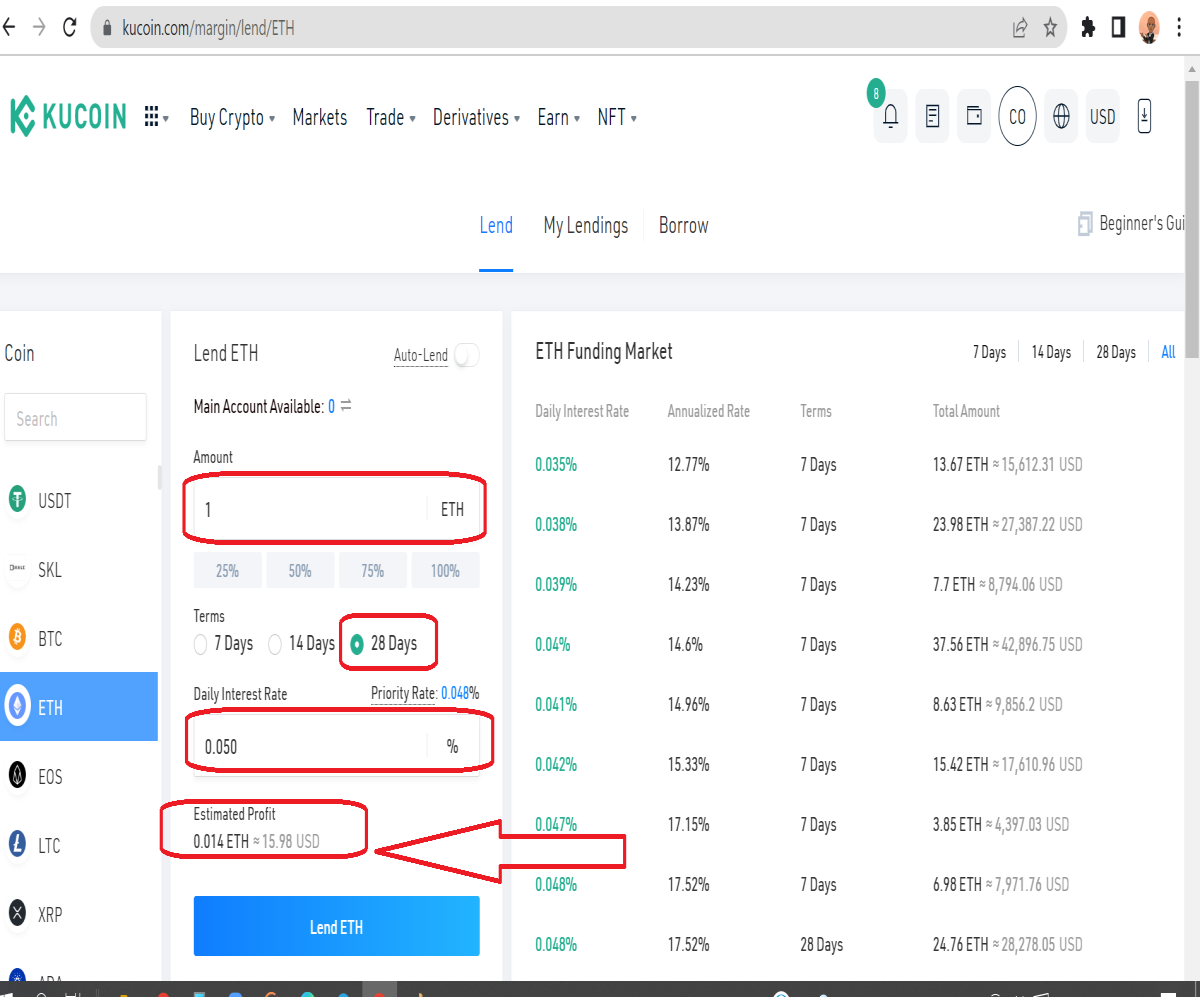Click the coin Search box
This screenshot has height=997, width=1200.
pyautogui.click(x=76, y=417)
